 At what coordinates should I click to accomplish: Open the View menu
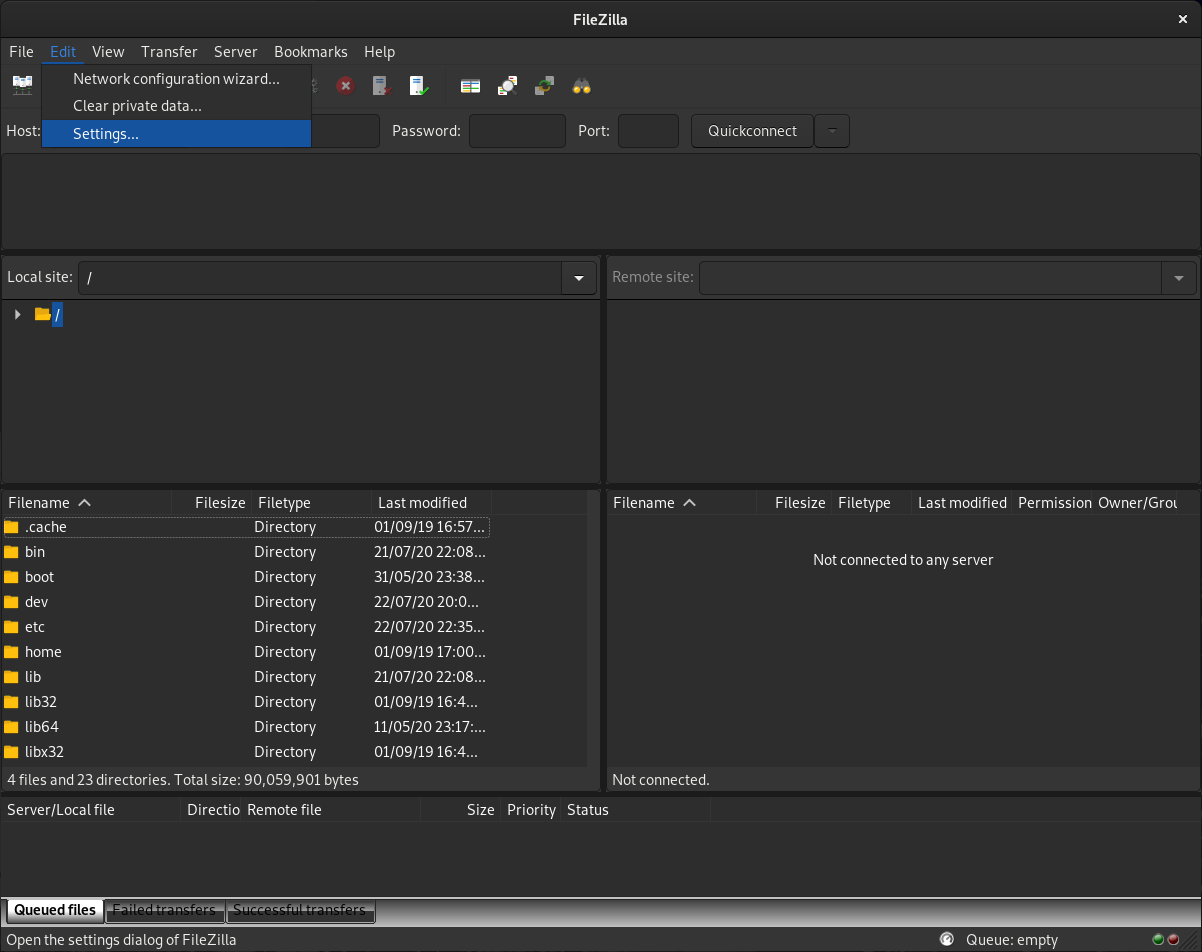pyautogui.click(x=108, y=52)
